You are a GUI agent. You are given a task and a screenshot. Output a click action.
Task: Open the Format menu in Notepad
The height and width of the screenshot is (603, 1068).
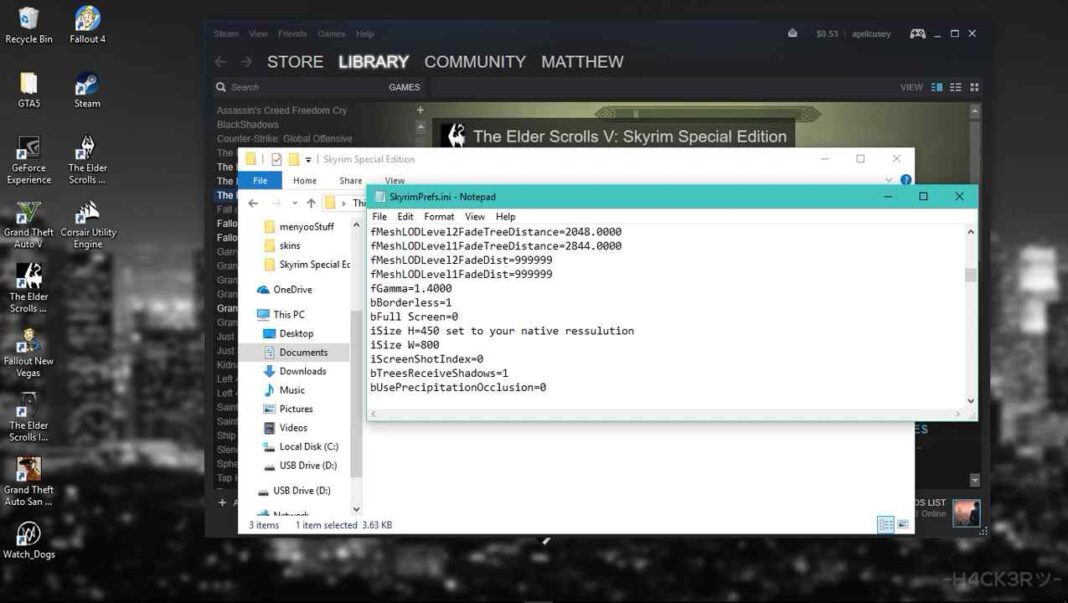[438, 216]
